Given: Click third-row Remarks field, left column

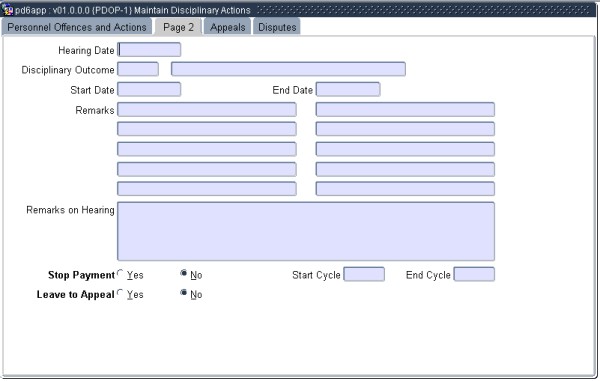Looking at the screenshot, I should pyautogui.click(x=207, y=149).
